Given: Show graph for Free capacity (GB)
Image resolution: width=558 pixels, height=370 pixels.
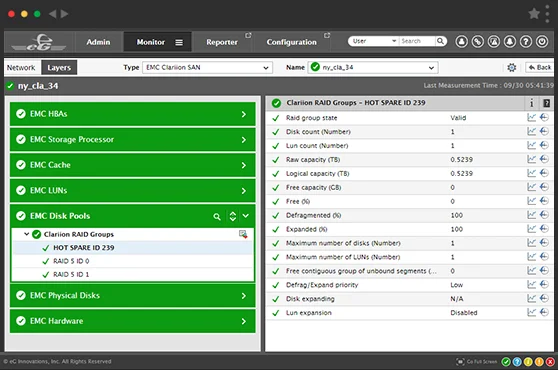Looking at the screenshot, I should point(531,187).
